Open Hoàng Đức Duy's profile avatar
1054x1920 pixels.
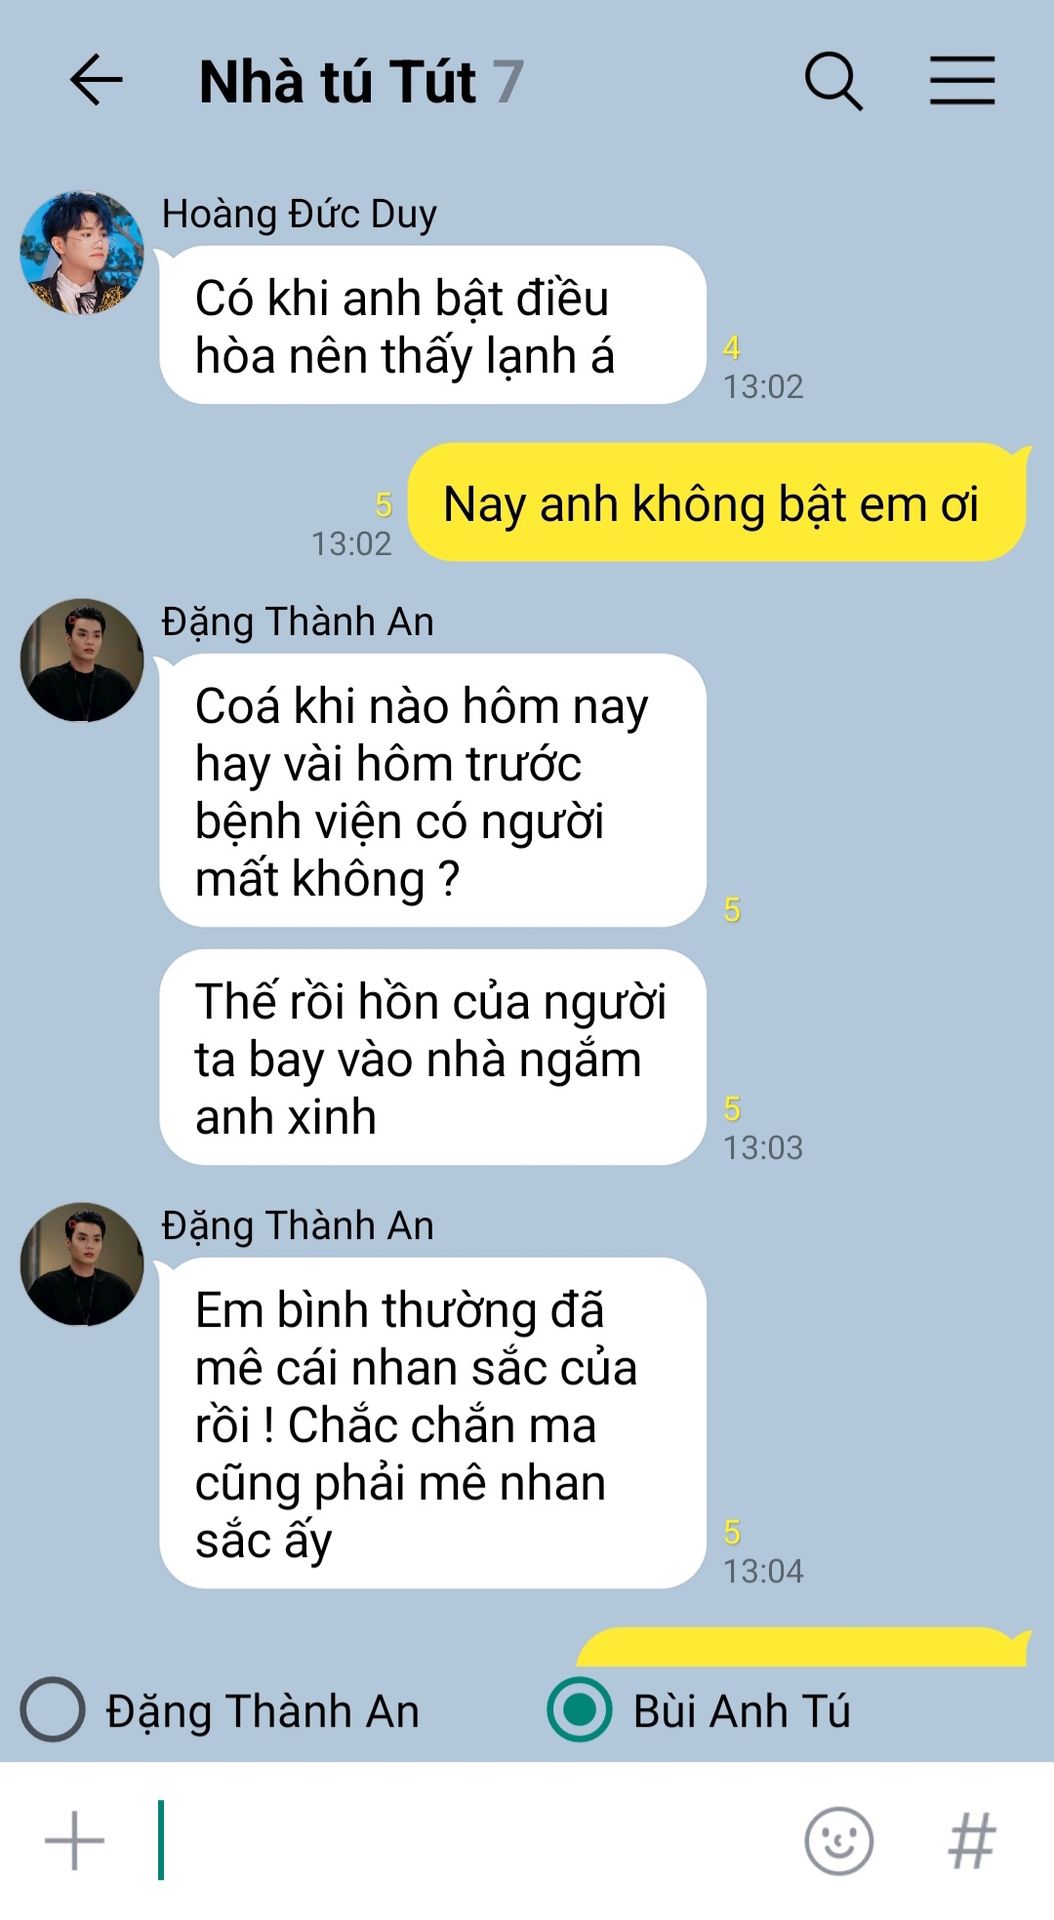click(x=82, y=253)
